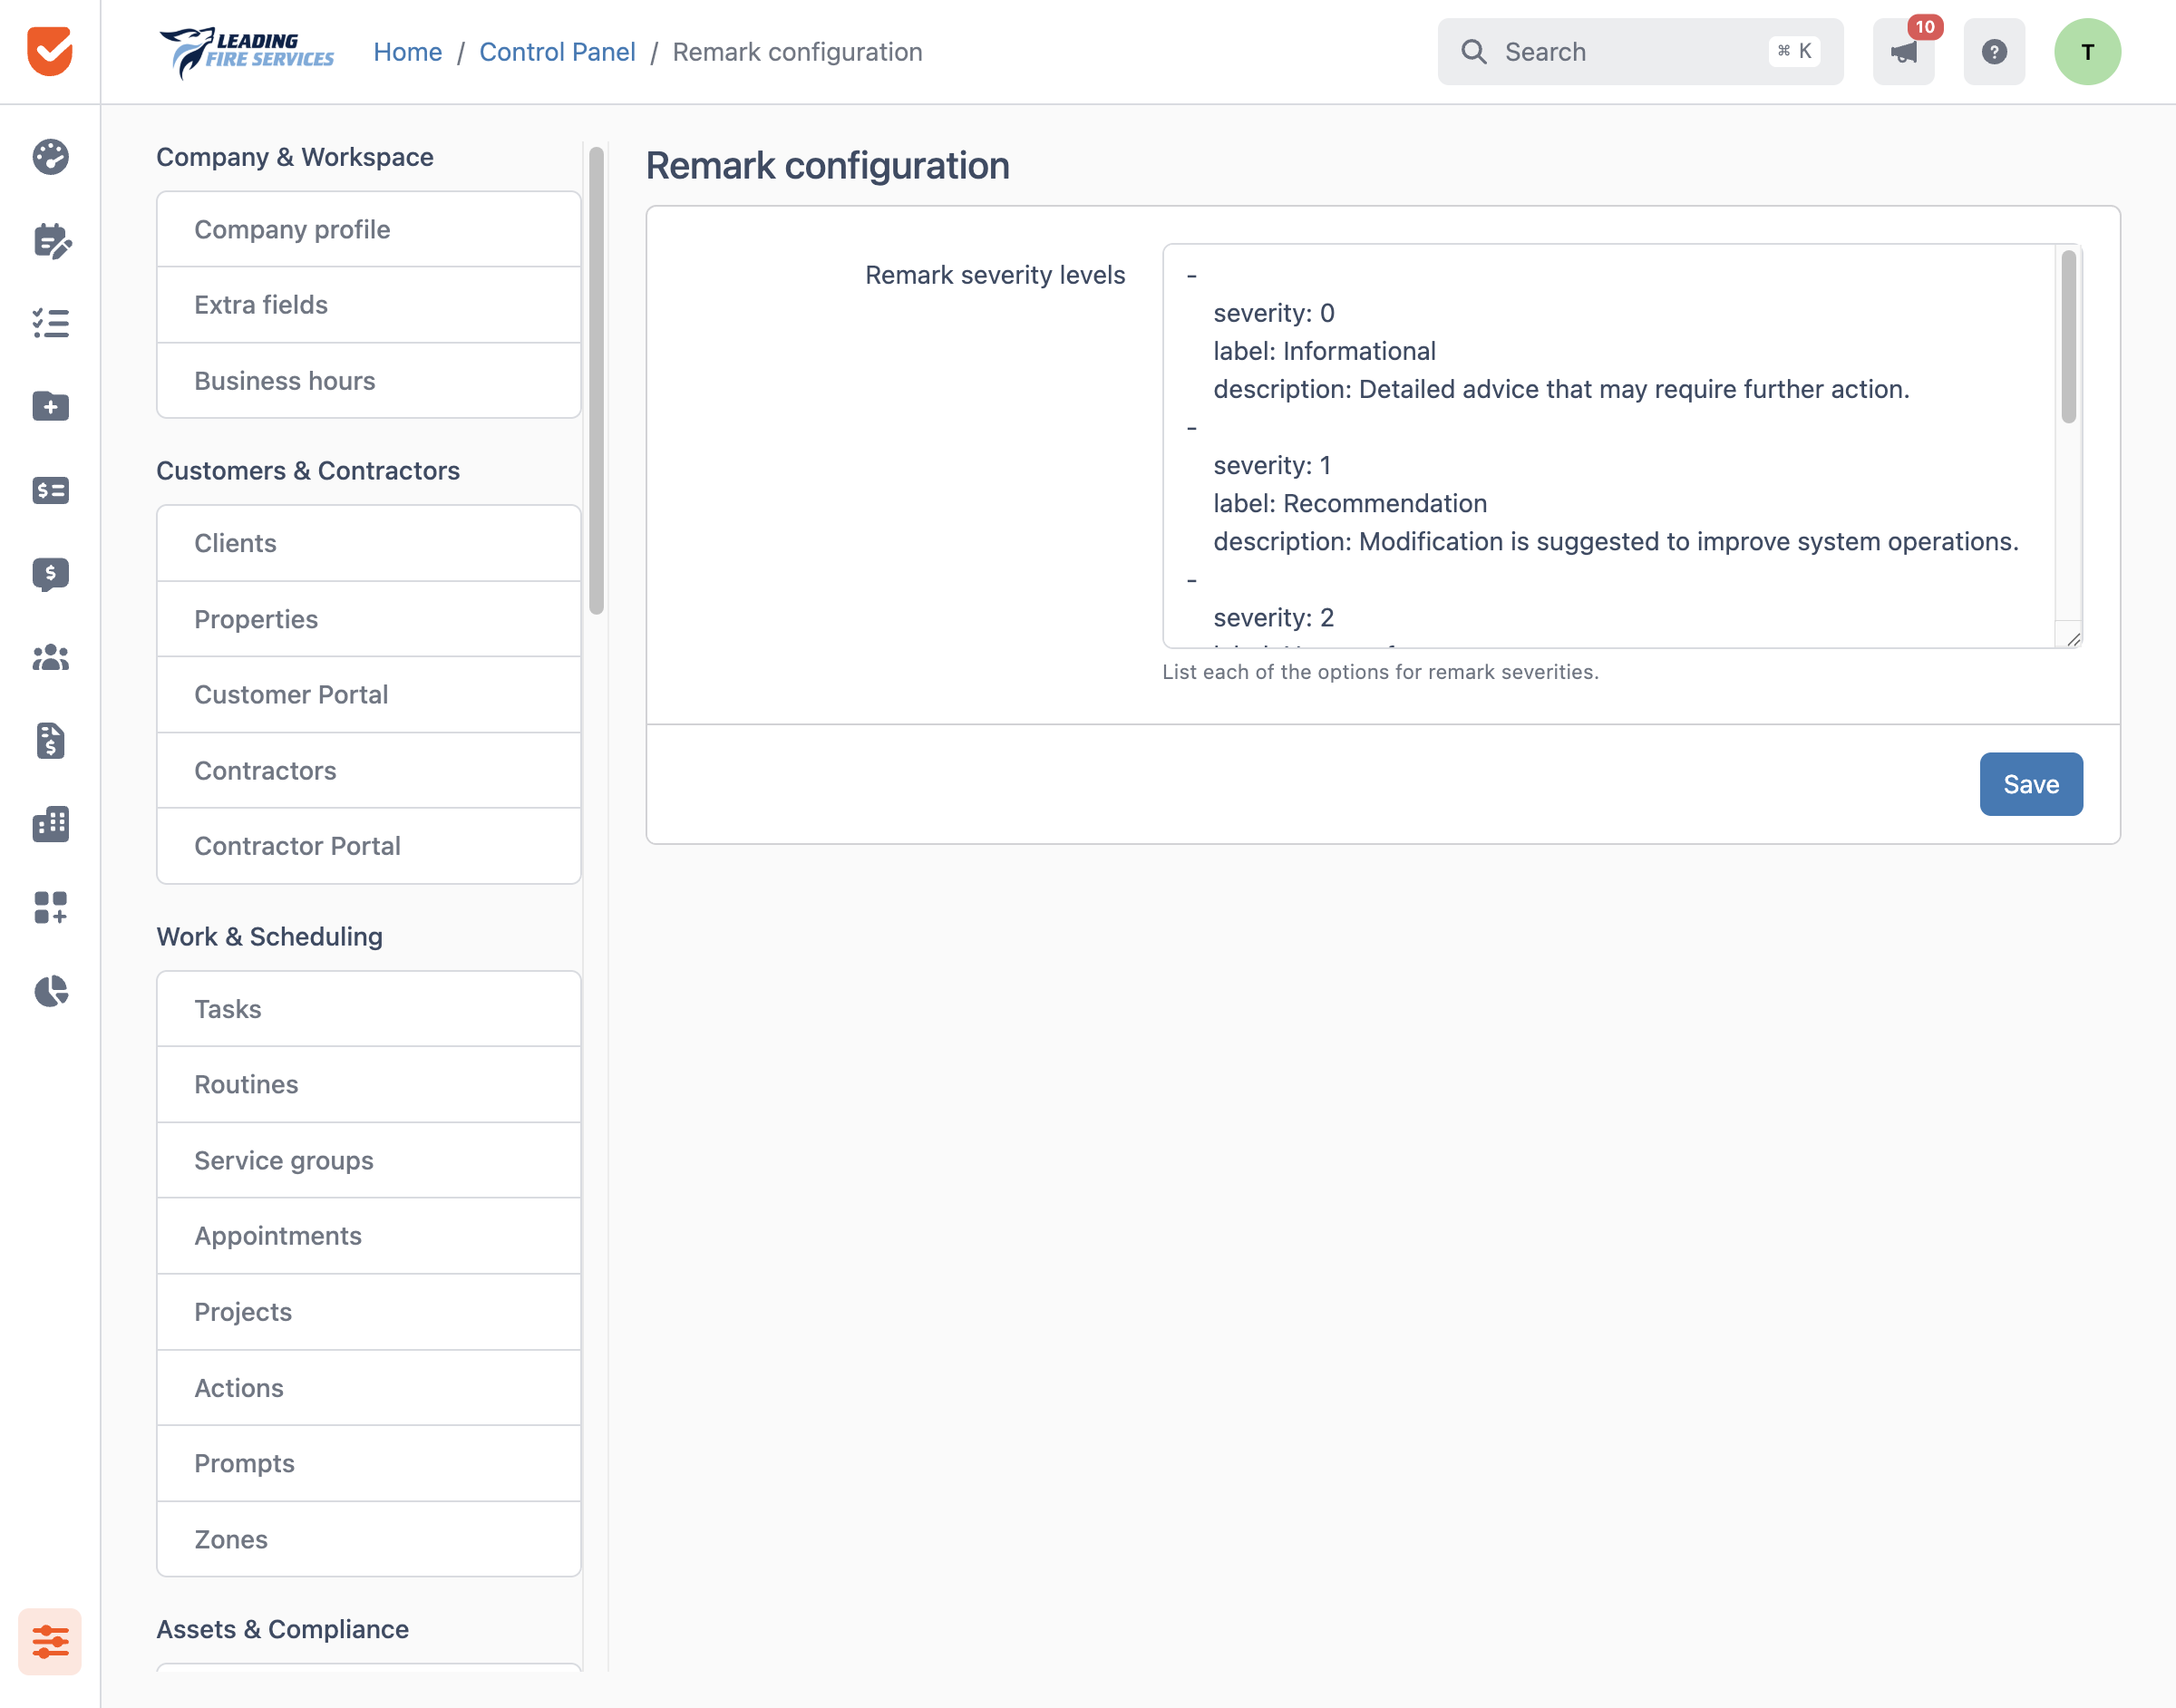This screenshot has width=2176, height=1708.
Task: Click the control panel sliders icon
Action: pyautogui.click(x=50, y=1641)
